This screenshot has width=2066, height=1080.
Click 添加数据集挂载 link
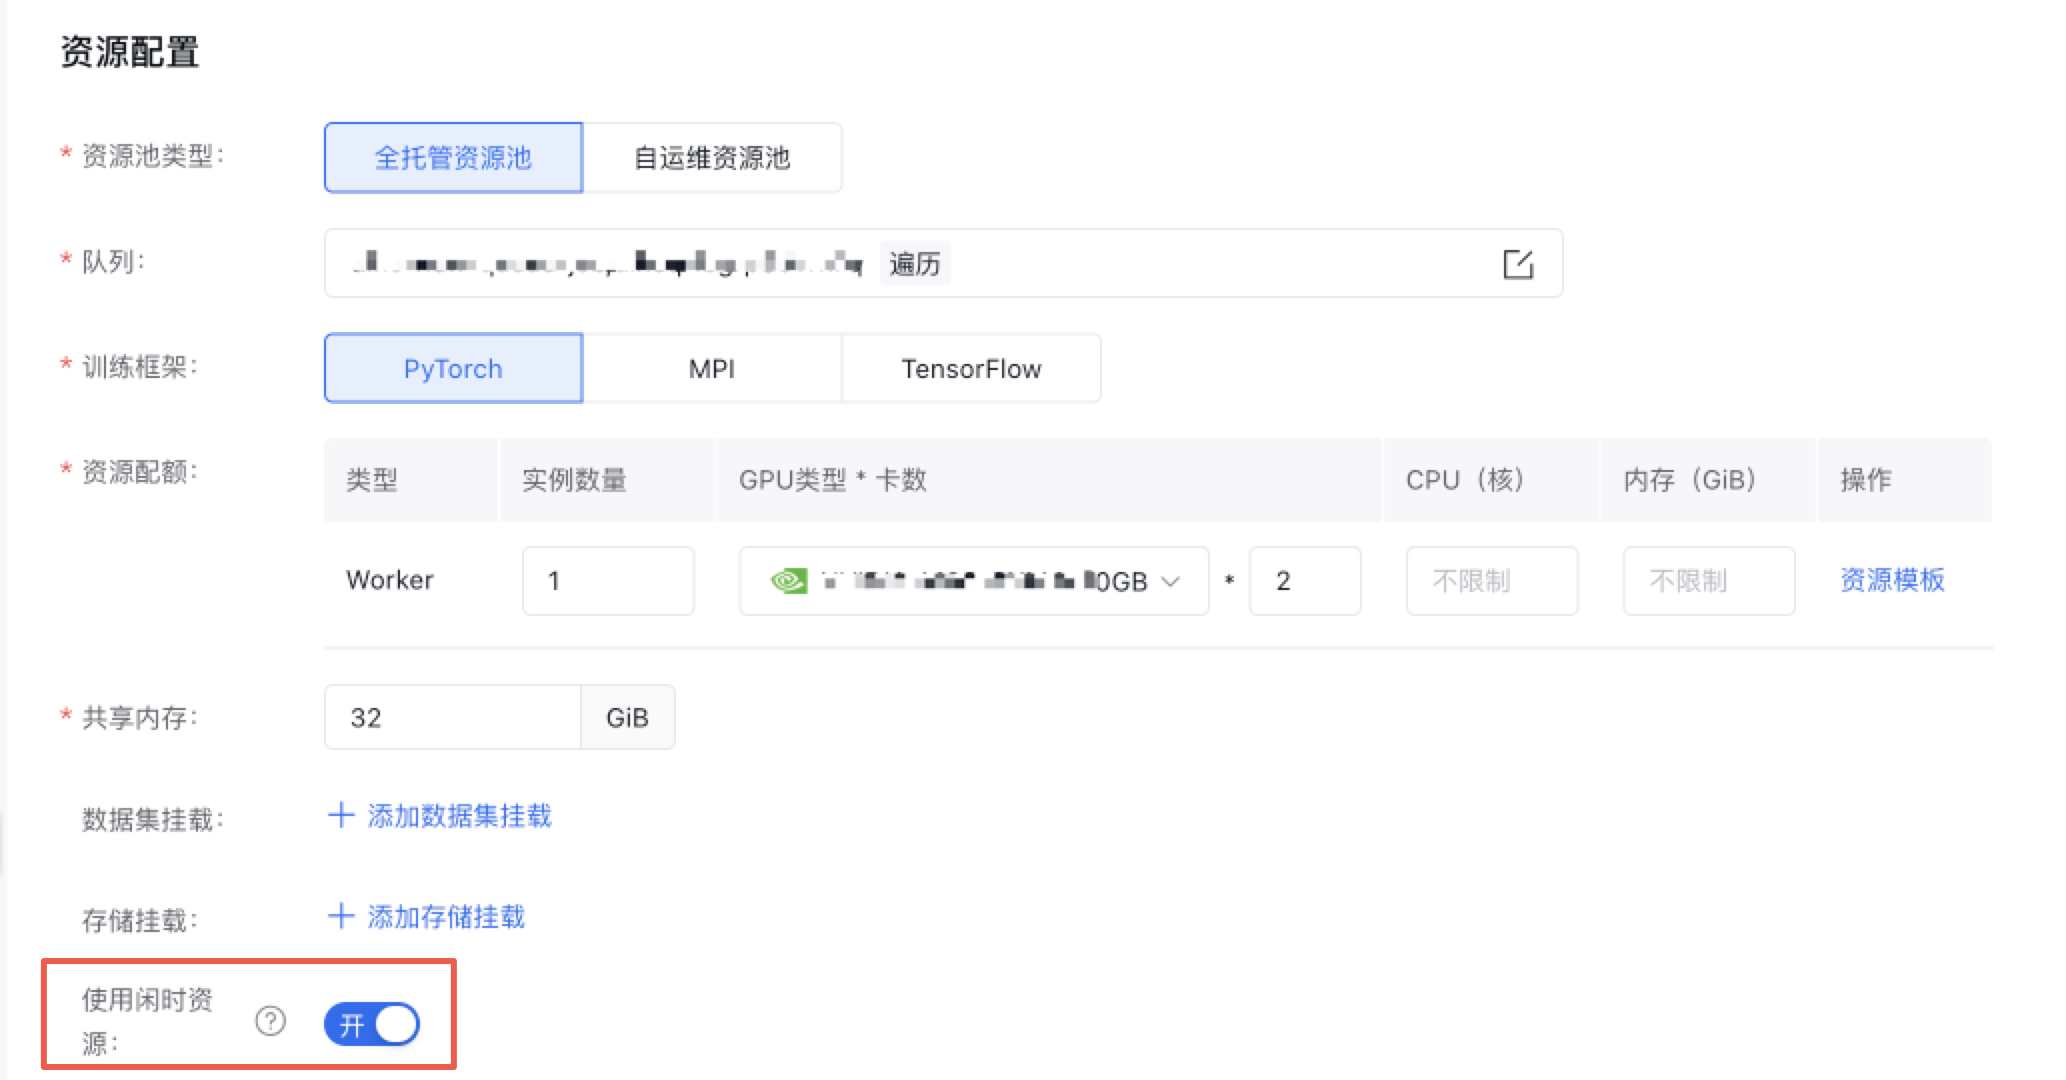click(459, 816)
